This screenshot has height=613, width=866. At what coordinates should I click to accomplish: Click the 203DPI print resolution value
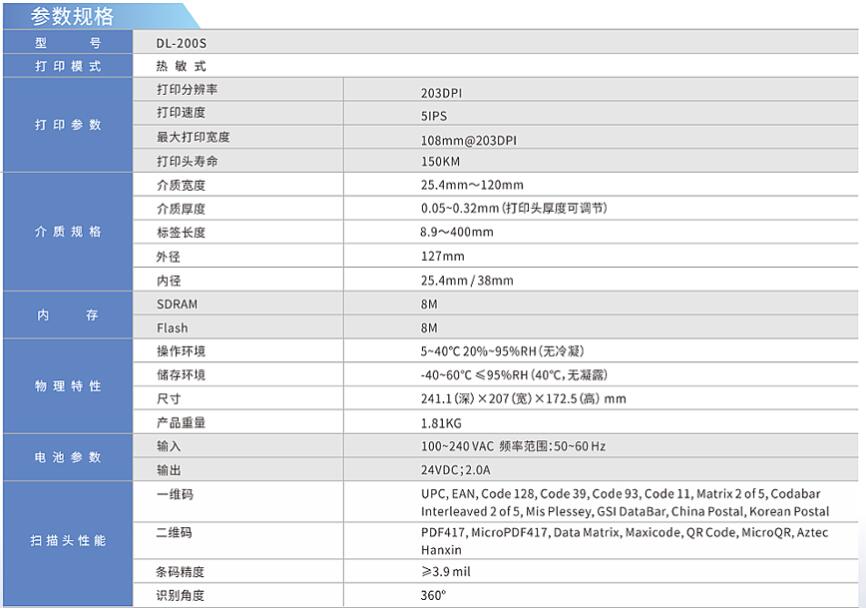(x=441, y=92)
